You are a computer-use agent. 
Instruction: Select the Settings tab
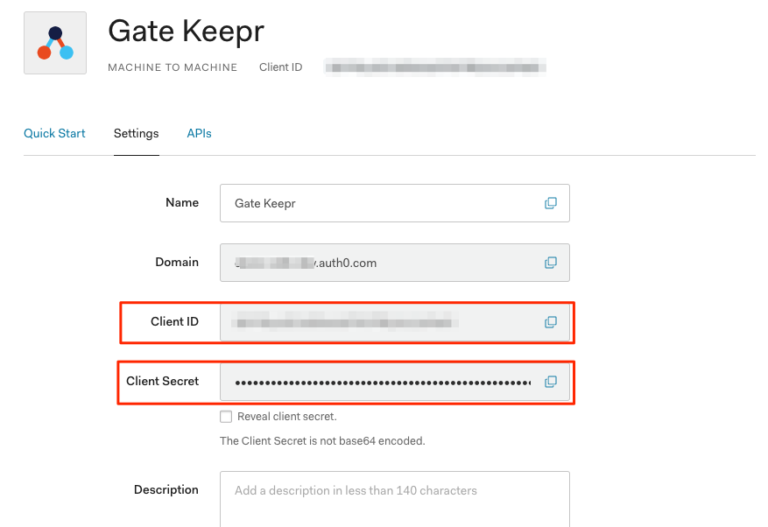(x=136, y=133)
